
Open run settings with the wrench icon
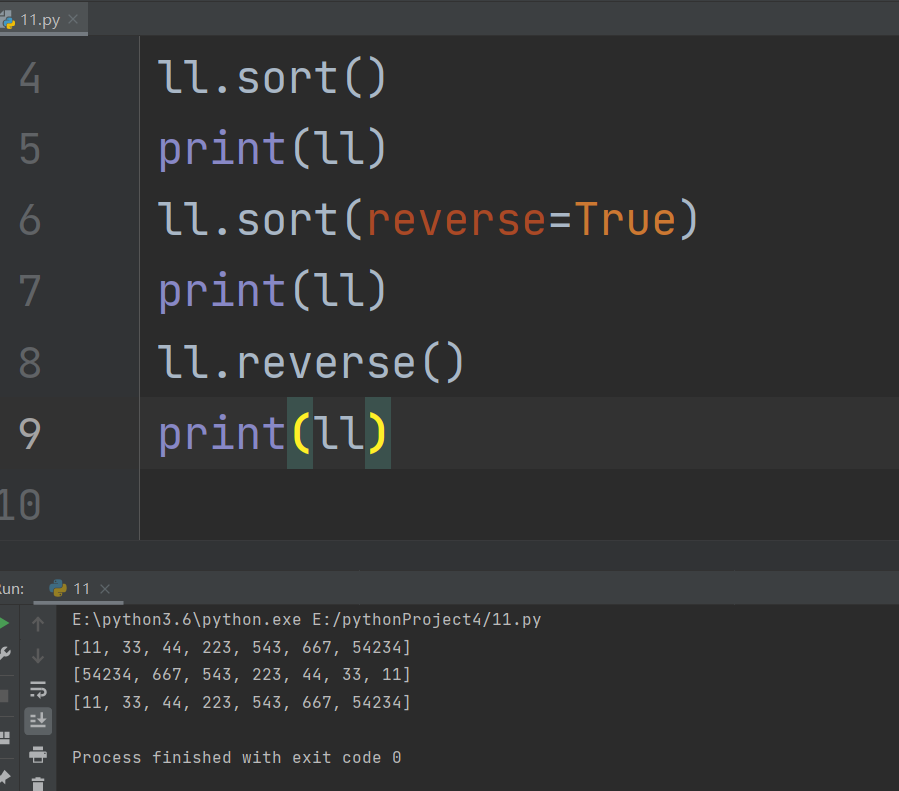(5, 653)
